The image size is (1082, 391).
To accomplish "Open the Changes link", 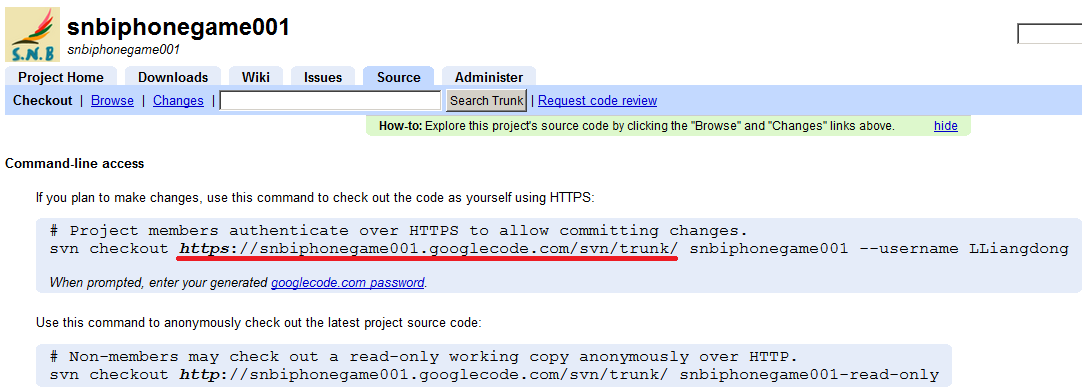I will (178, 101).
